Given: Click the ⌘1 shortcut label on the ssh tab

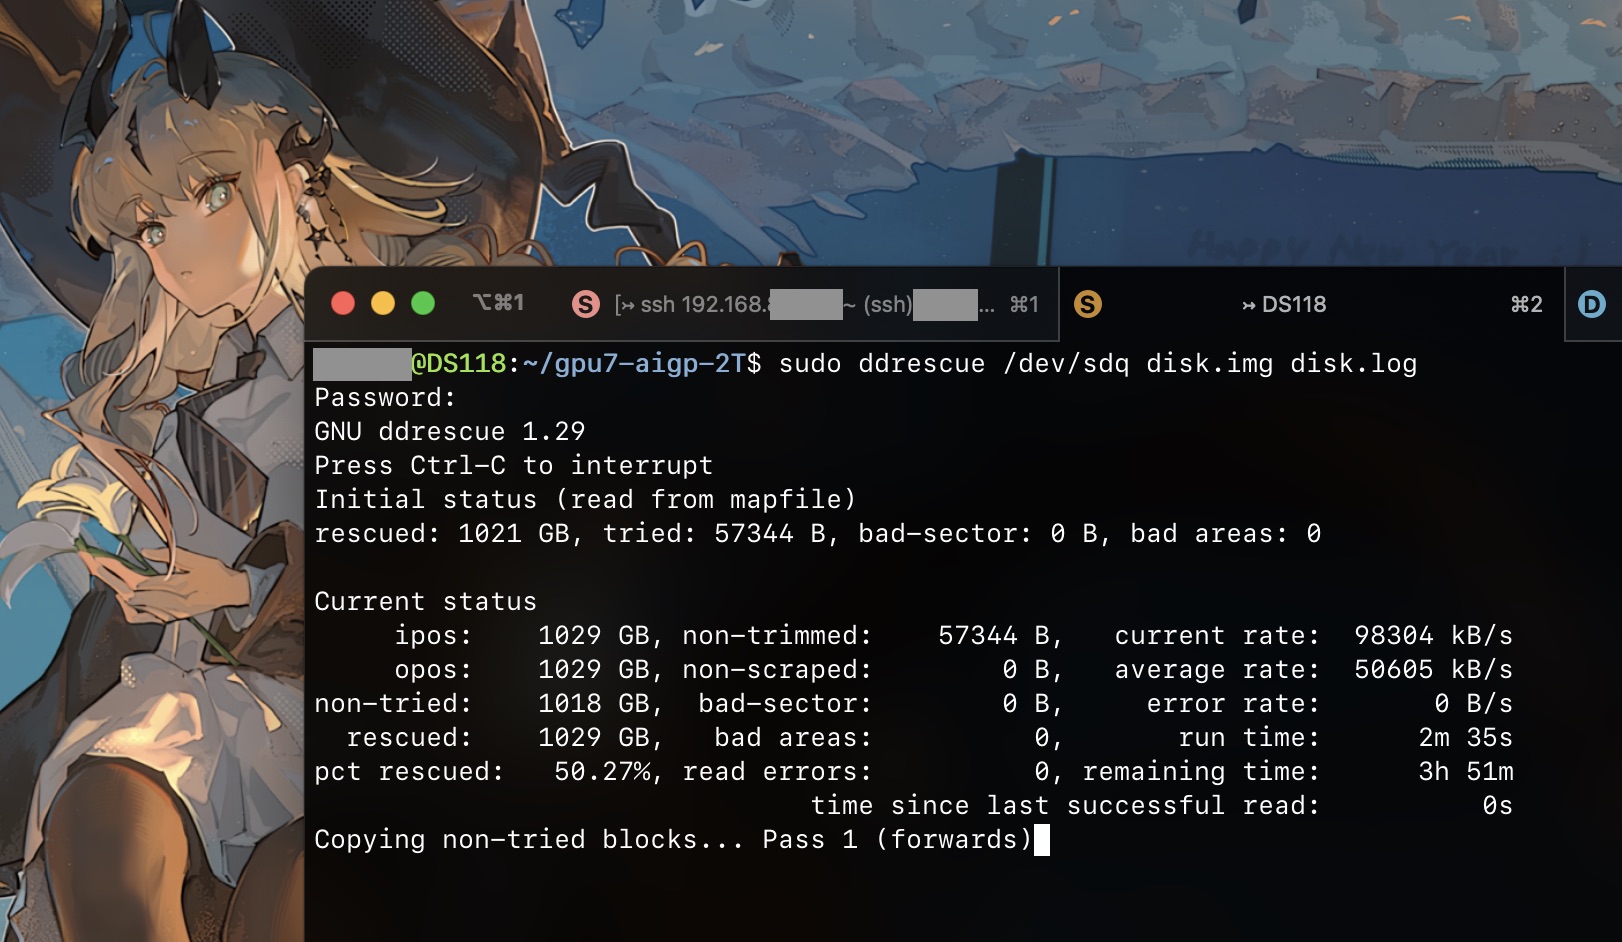Looking at the screenshot, I should pyautogui.click(x=1023, y=304).
